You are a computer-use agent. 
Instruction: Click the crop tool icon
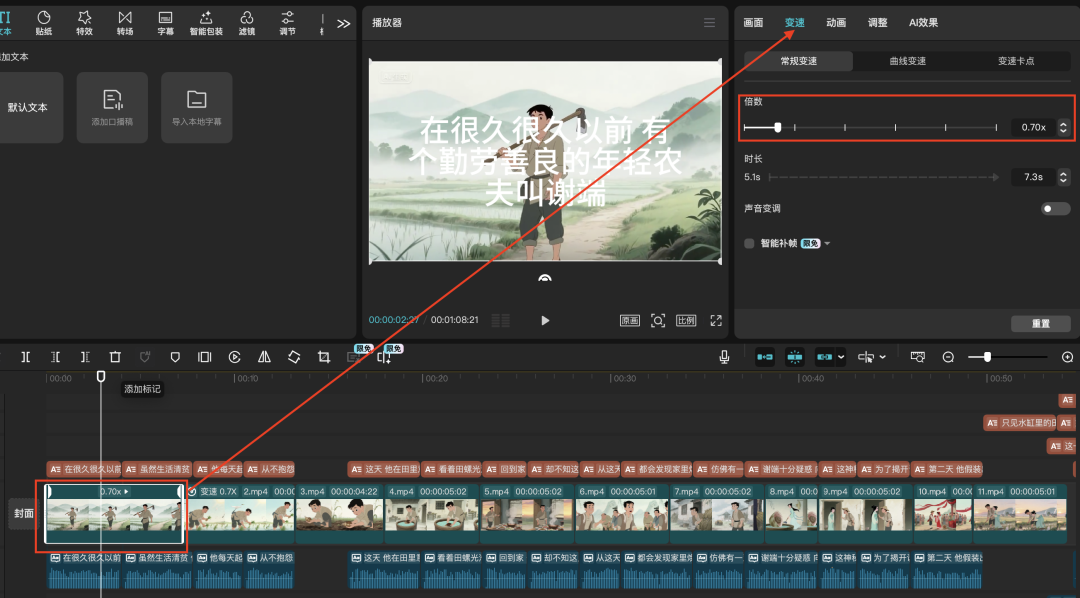pyautogui.click(x=324, y=357)
